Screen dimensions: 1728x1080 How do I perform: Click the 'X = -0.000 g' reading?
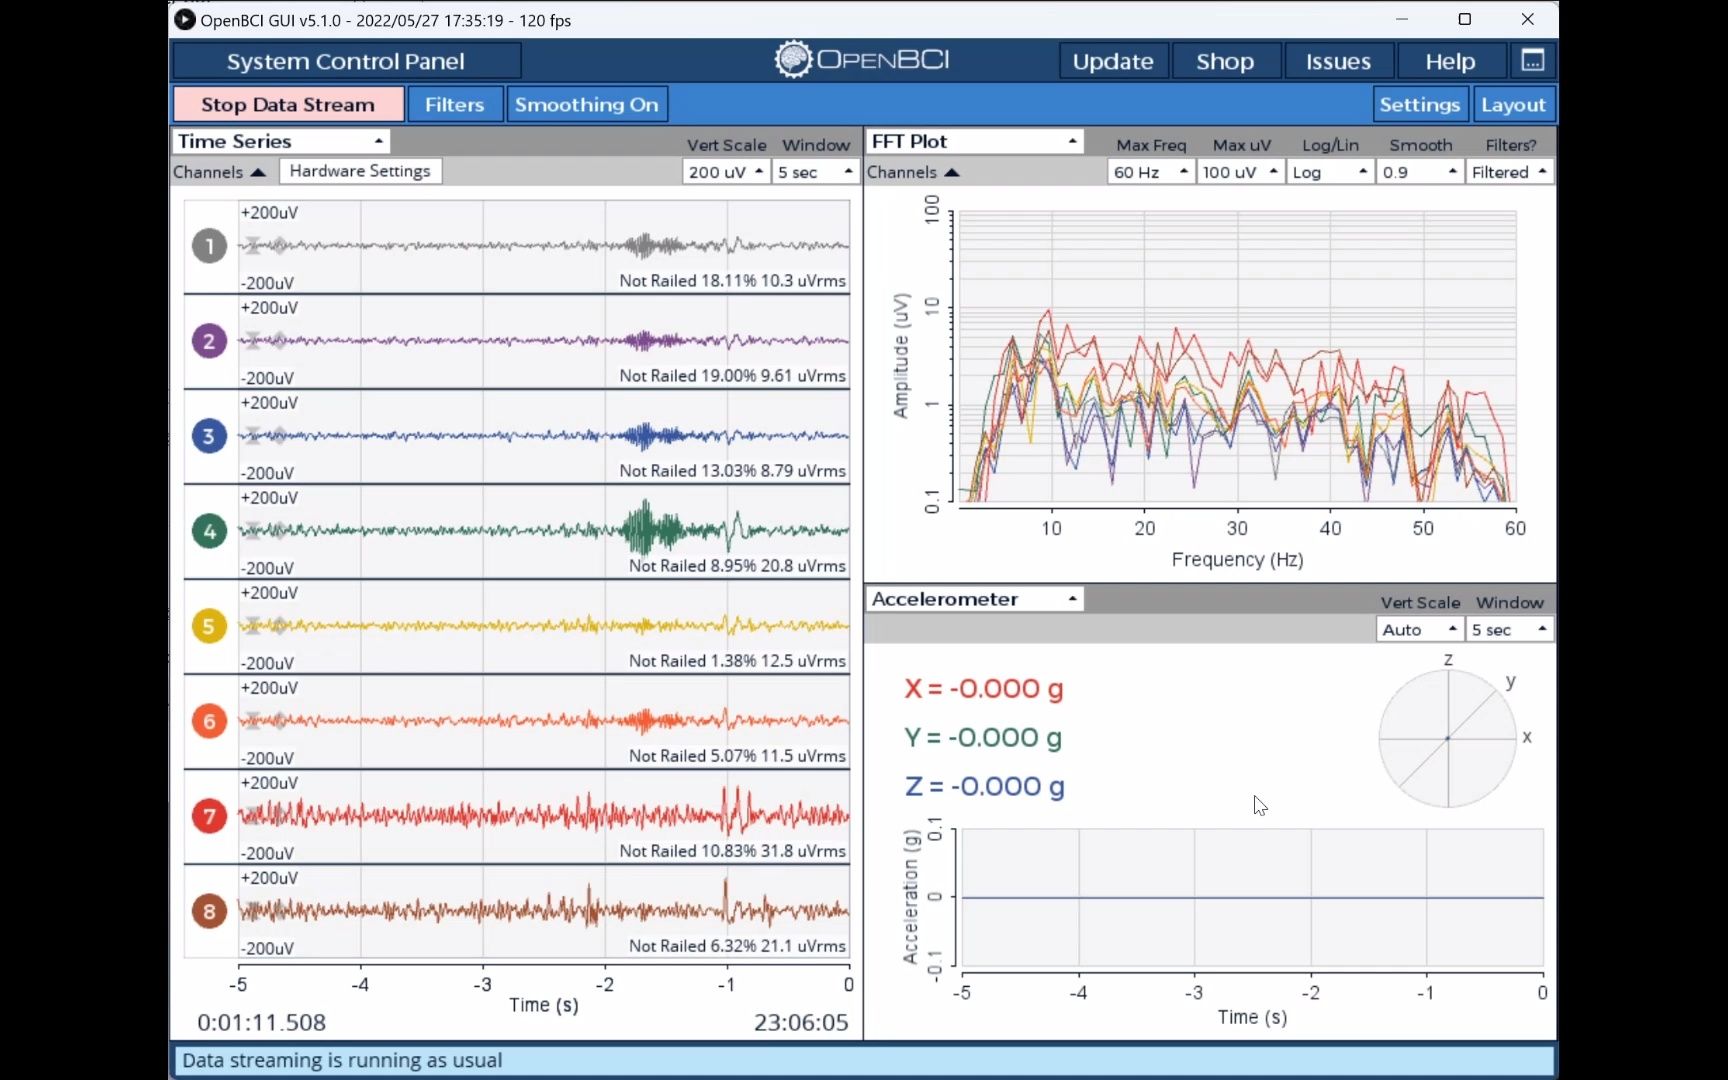point(984,689)
